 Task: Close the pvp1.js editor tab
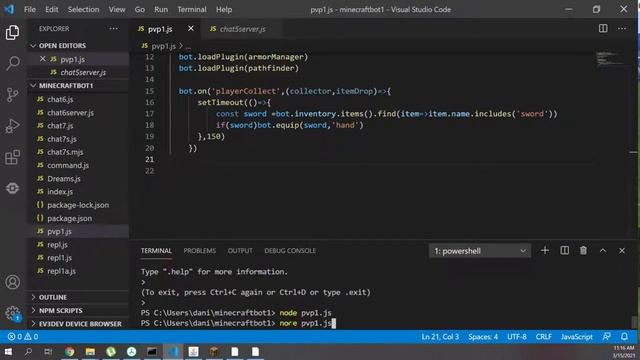(191, 29)
